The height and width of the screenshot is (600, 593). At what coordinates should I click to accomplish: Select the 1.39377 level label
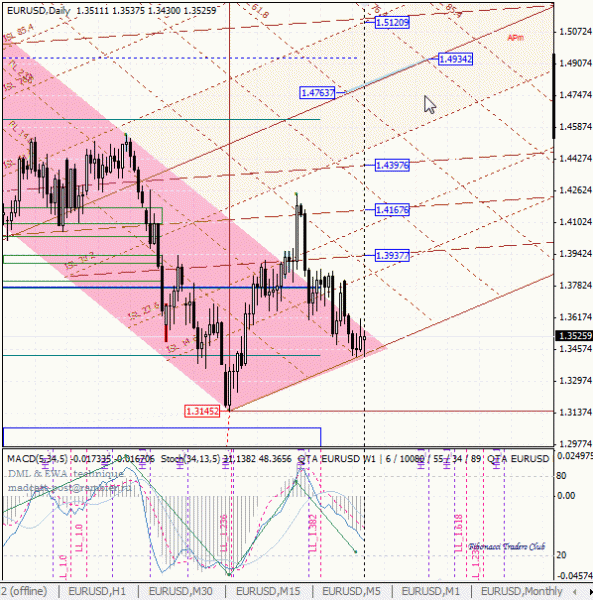pyautogui.click(x=392, y=255)
